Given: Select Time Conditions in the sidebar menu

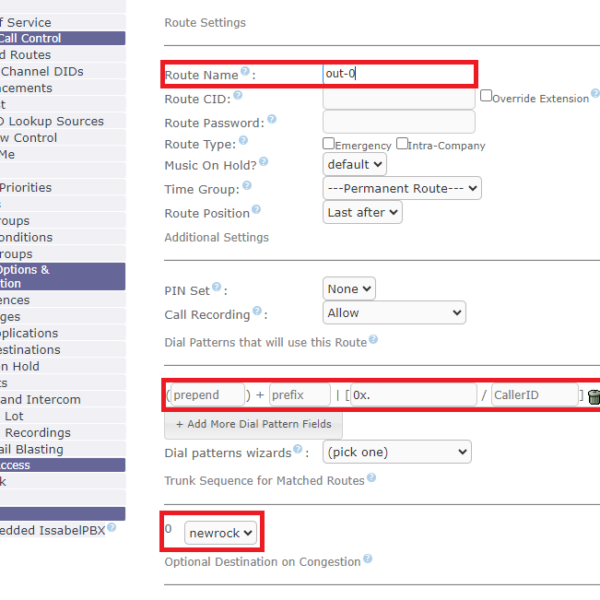Looking at the screenshot, I should [x=26, y=237].
